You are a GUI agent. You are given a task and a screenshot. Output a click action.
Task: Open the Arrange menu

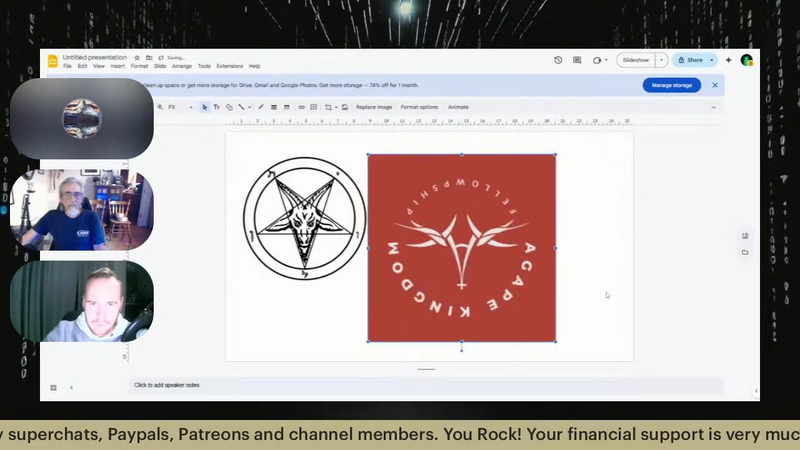[182, 66]
